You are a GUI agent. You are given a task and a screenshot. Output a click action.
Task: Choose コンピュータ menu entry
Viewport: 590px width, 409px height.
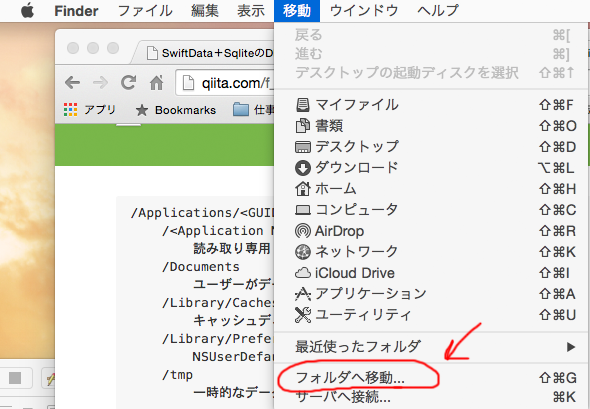[432, 210]
